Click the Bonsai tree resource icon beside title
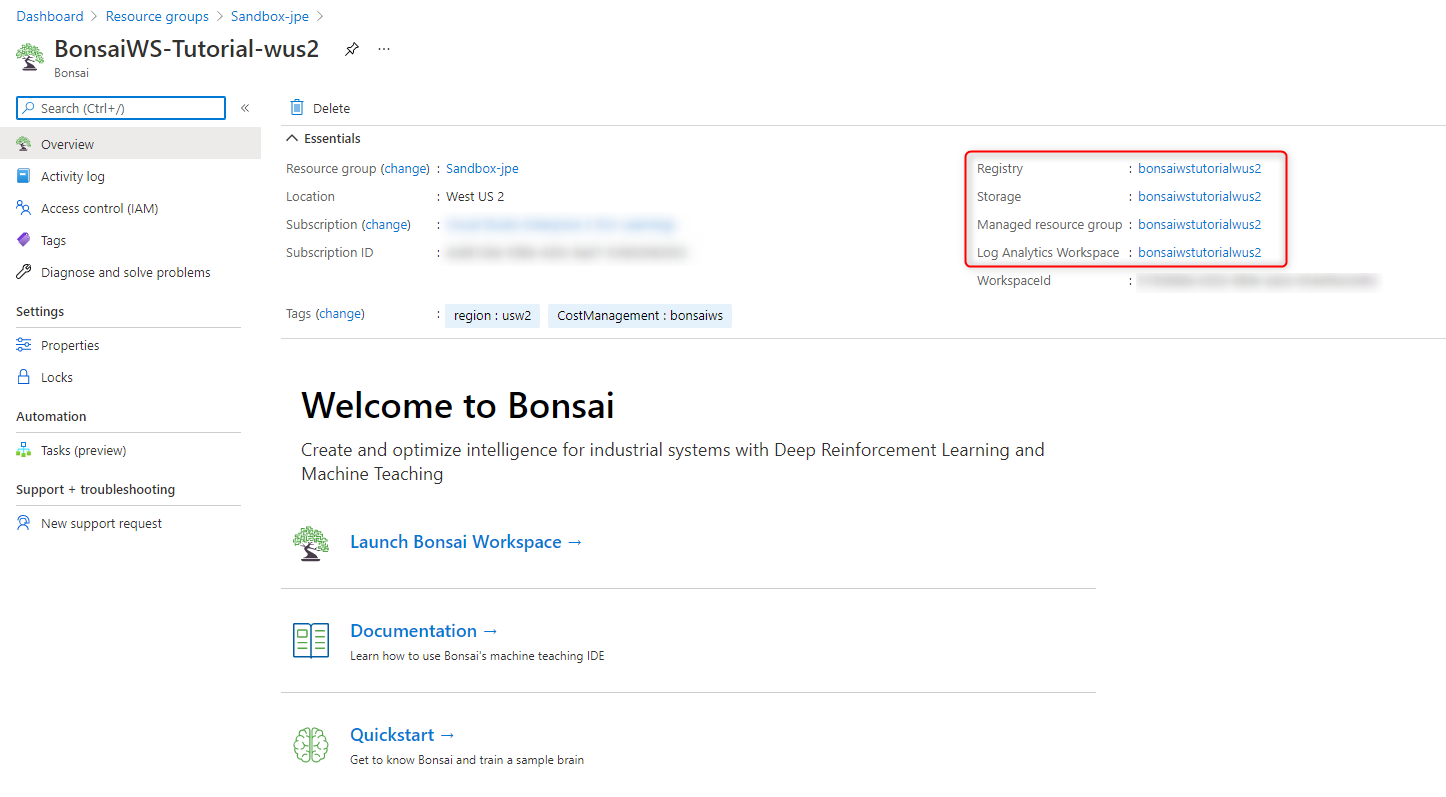1446x797 pixels. pos(30,56)
